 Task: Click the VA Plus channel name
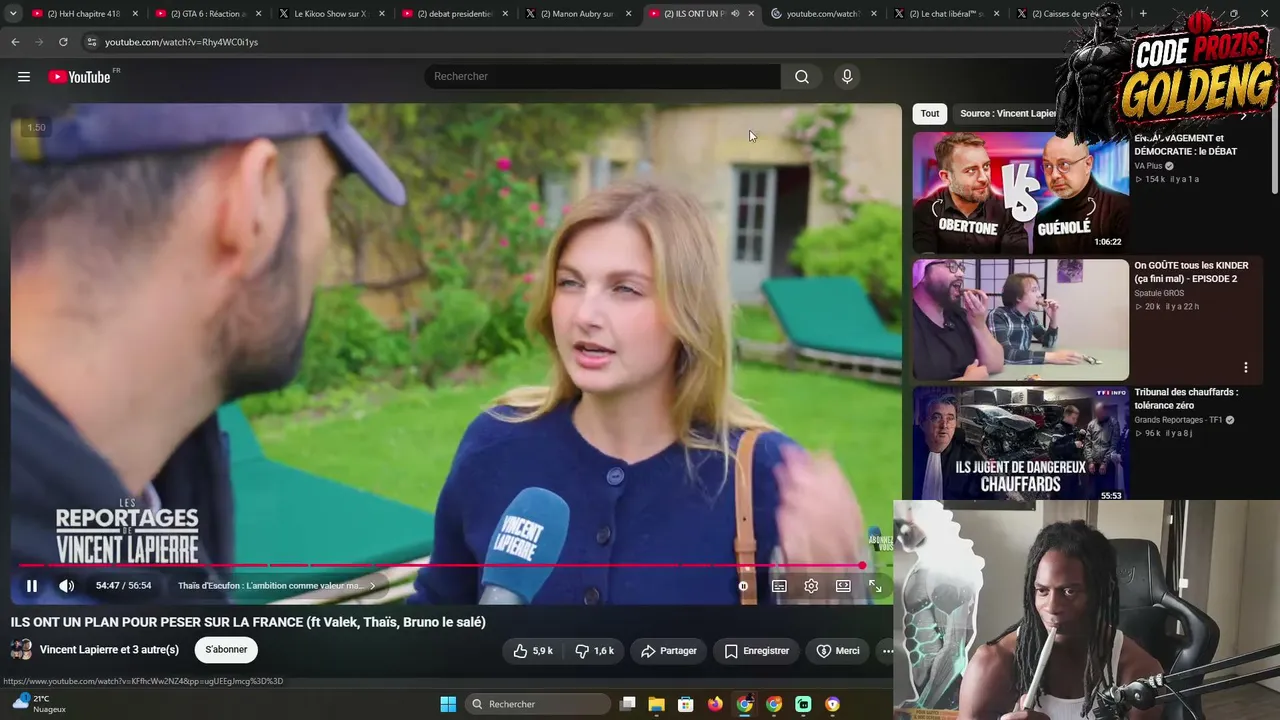click(x=1148, y=166)
